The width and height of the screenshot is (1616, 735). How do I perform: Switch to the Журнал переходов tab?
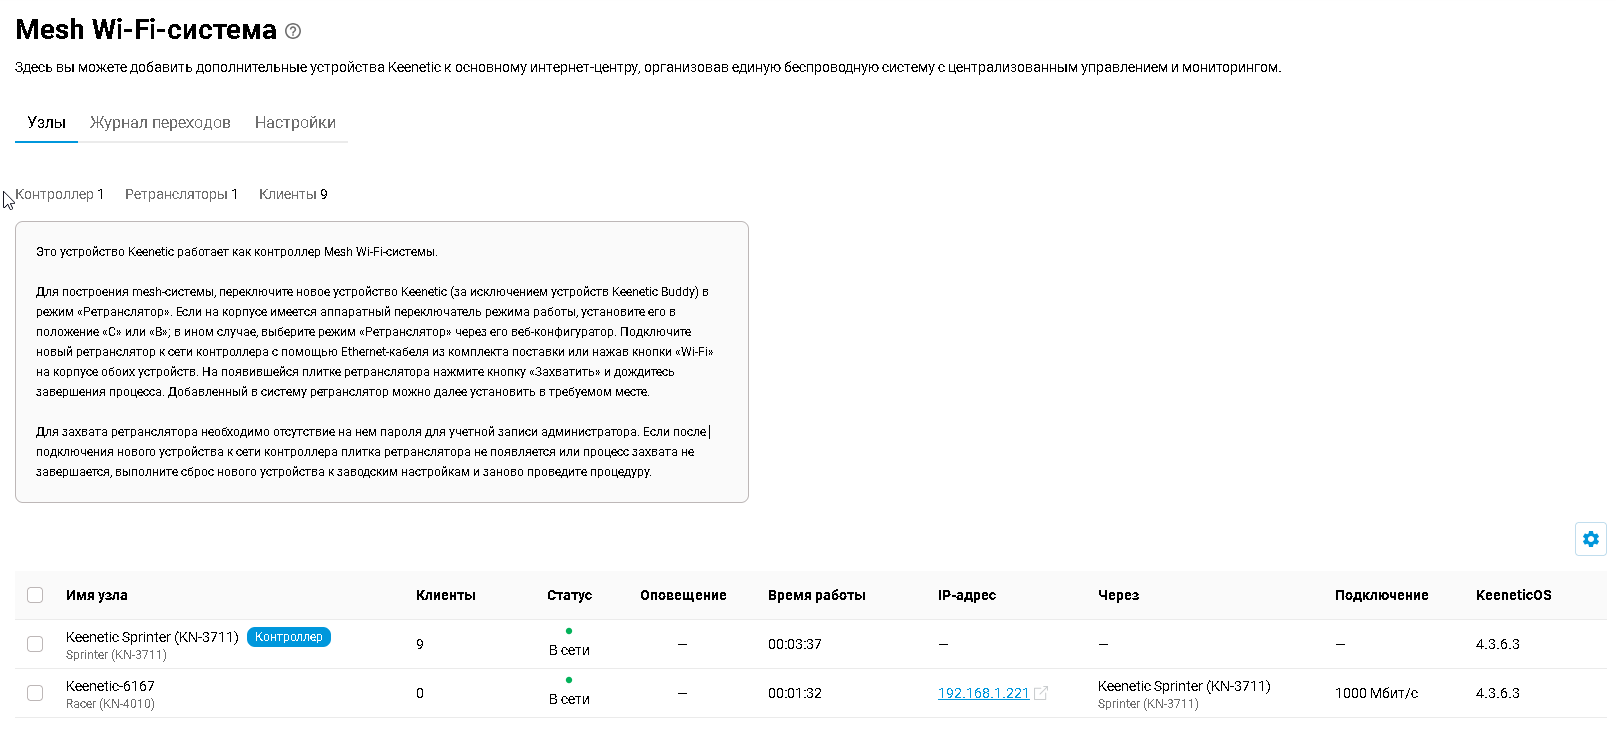(x=160, y=122)
